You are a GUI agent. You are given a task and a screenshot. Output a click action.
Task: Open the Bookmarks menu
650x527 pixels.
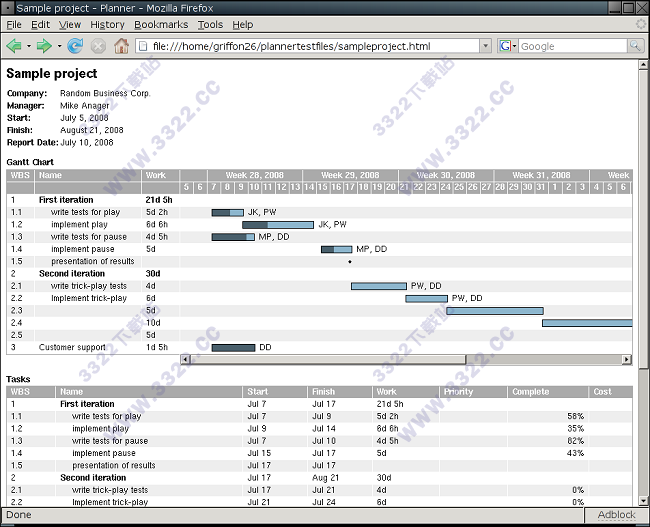point(161,24)
